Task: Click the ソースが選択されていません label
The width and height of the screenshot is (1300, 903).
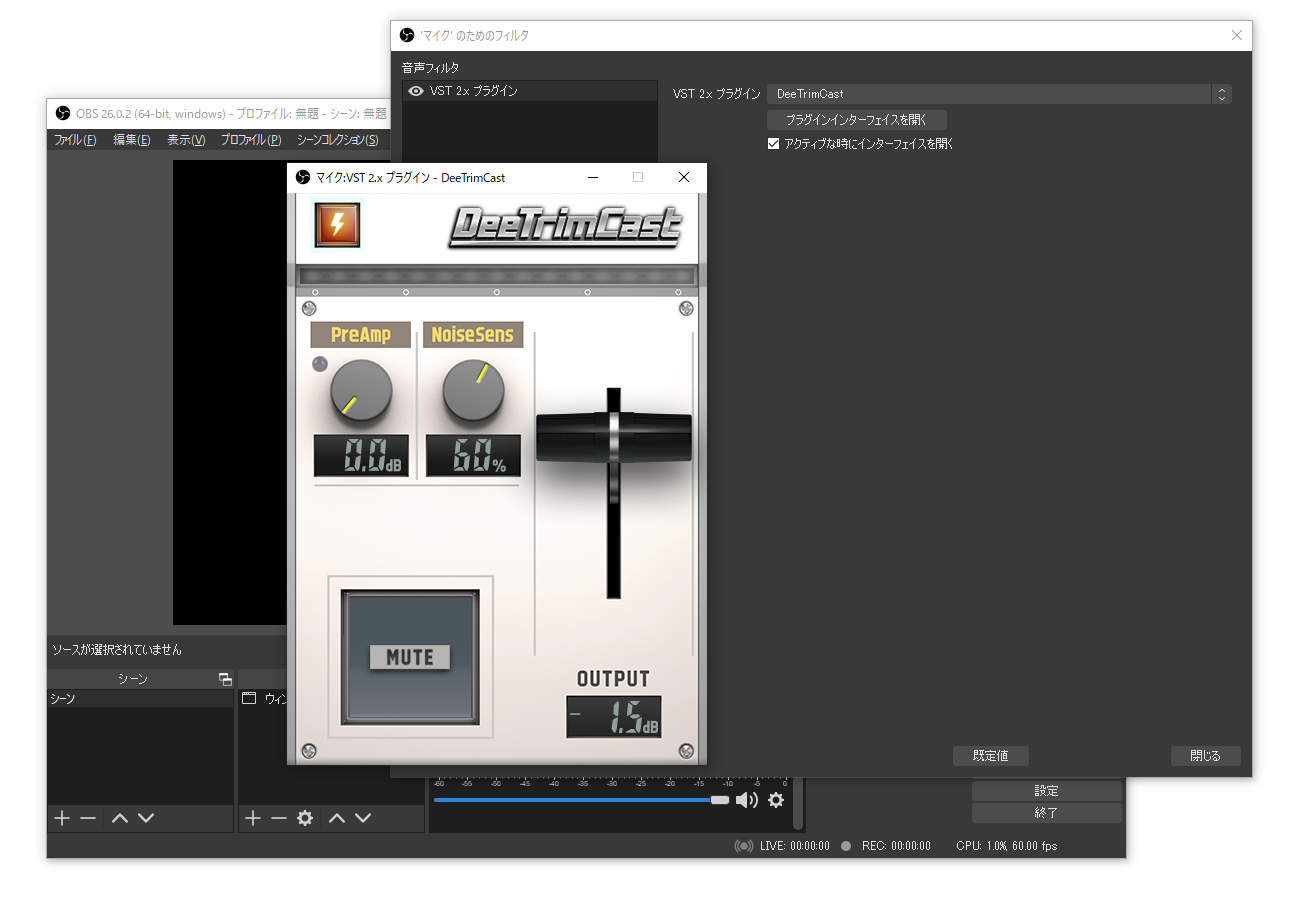Action: (117, 650)
